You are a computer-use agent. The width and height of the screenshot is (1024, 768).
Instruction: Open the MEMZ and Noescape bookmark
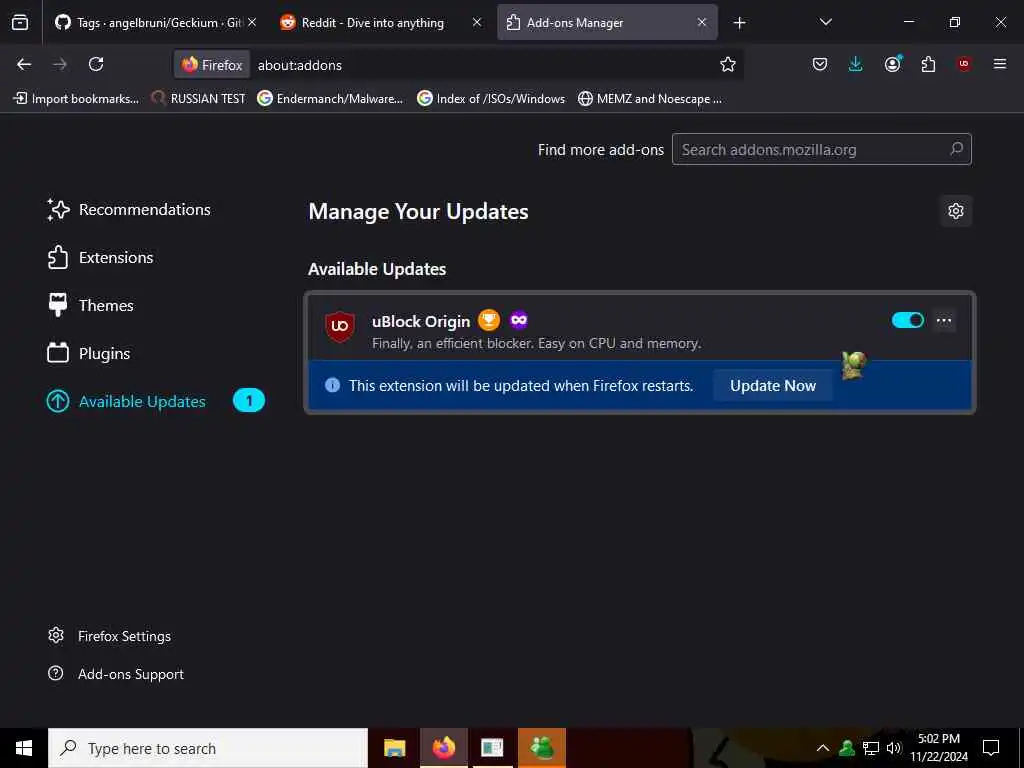[650, 99]
